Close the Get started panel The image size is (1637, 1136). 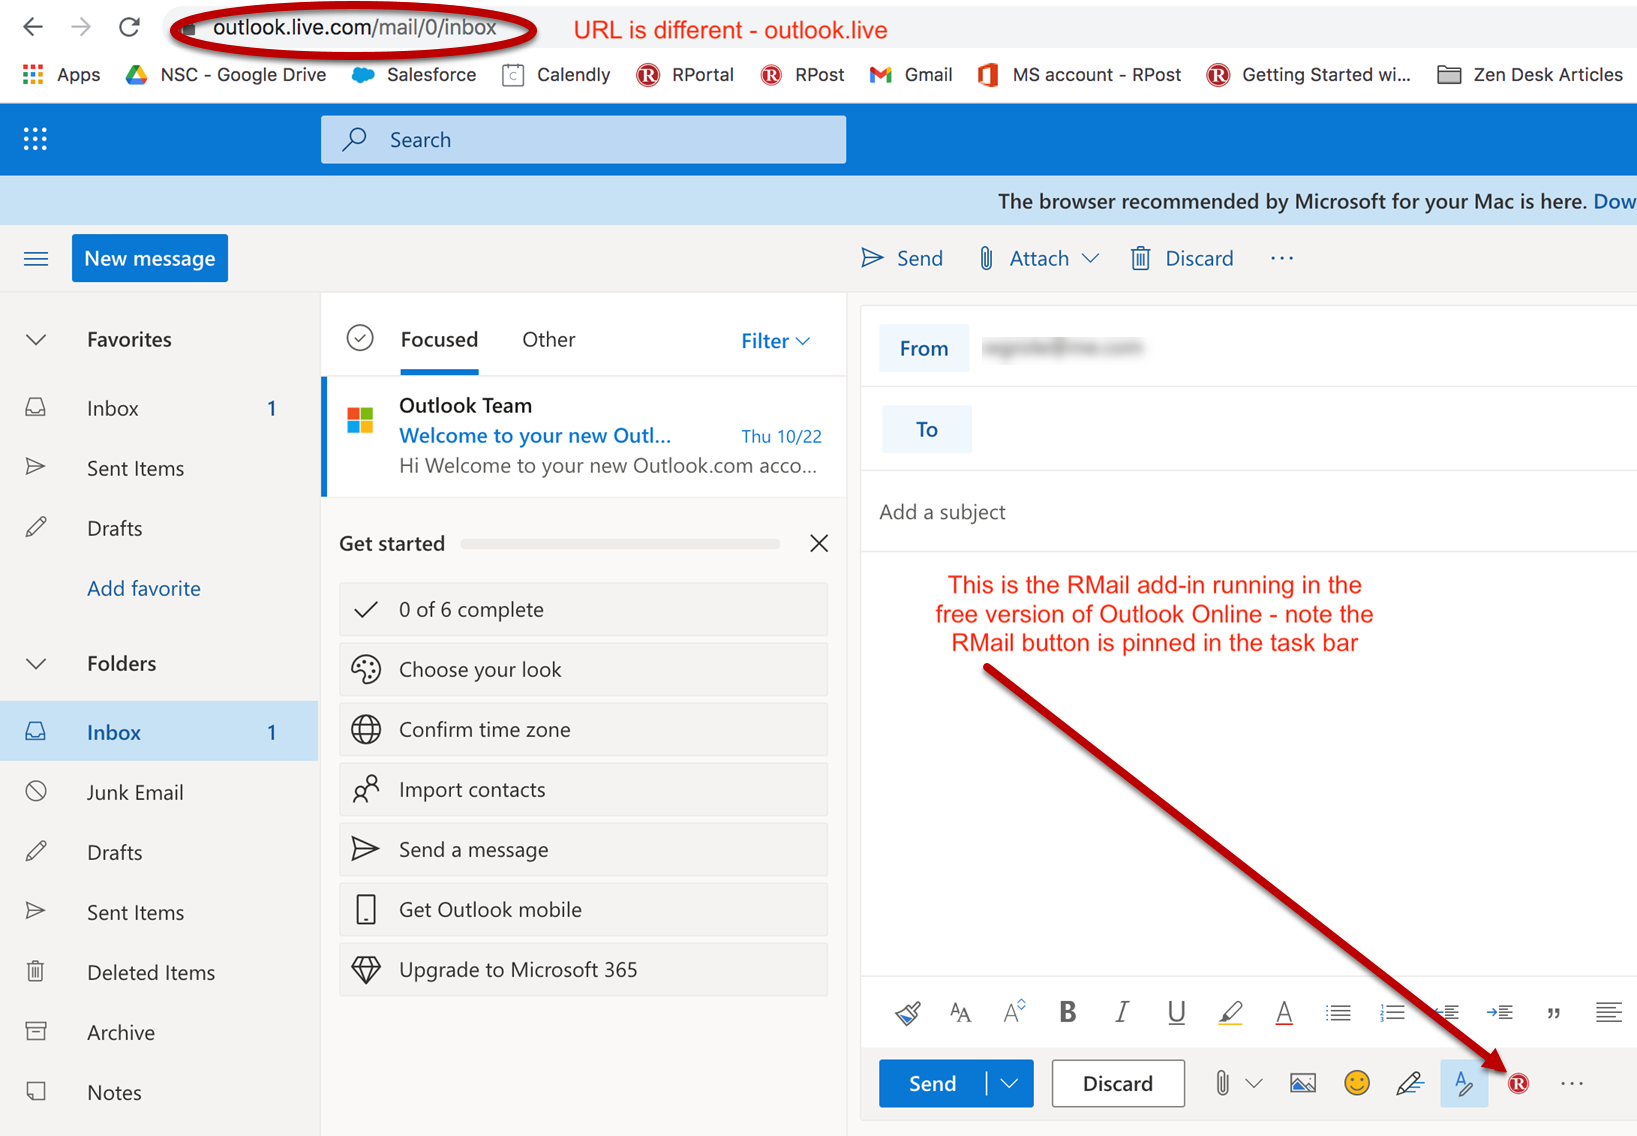point(819,543)
